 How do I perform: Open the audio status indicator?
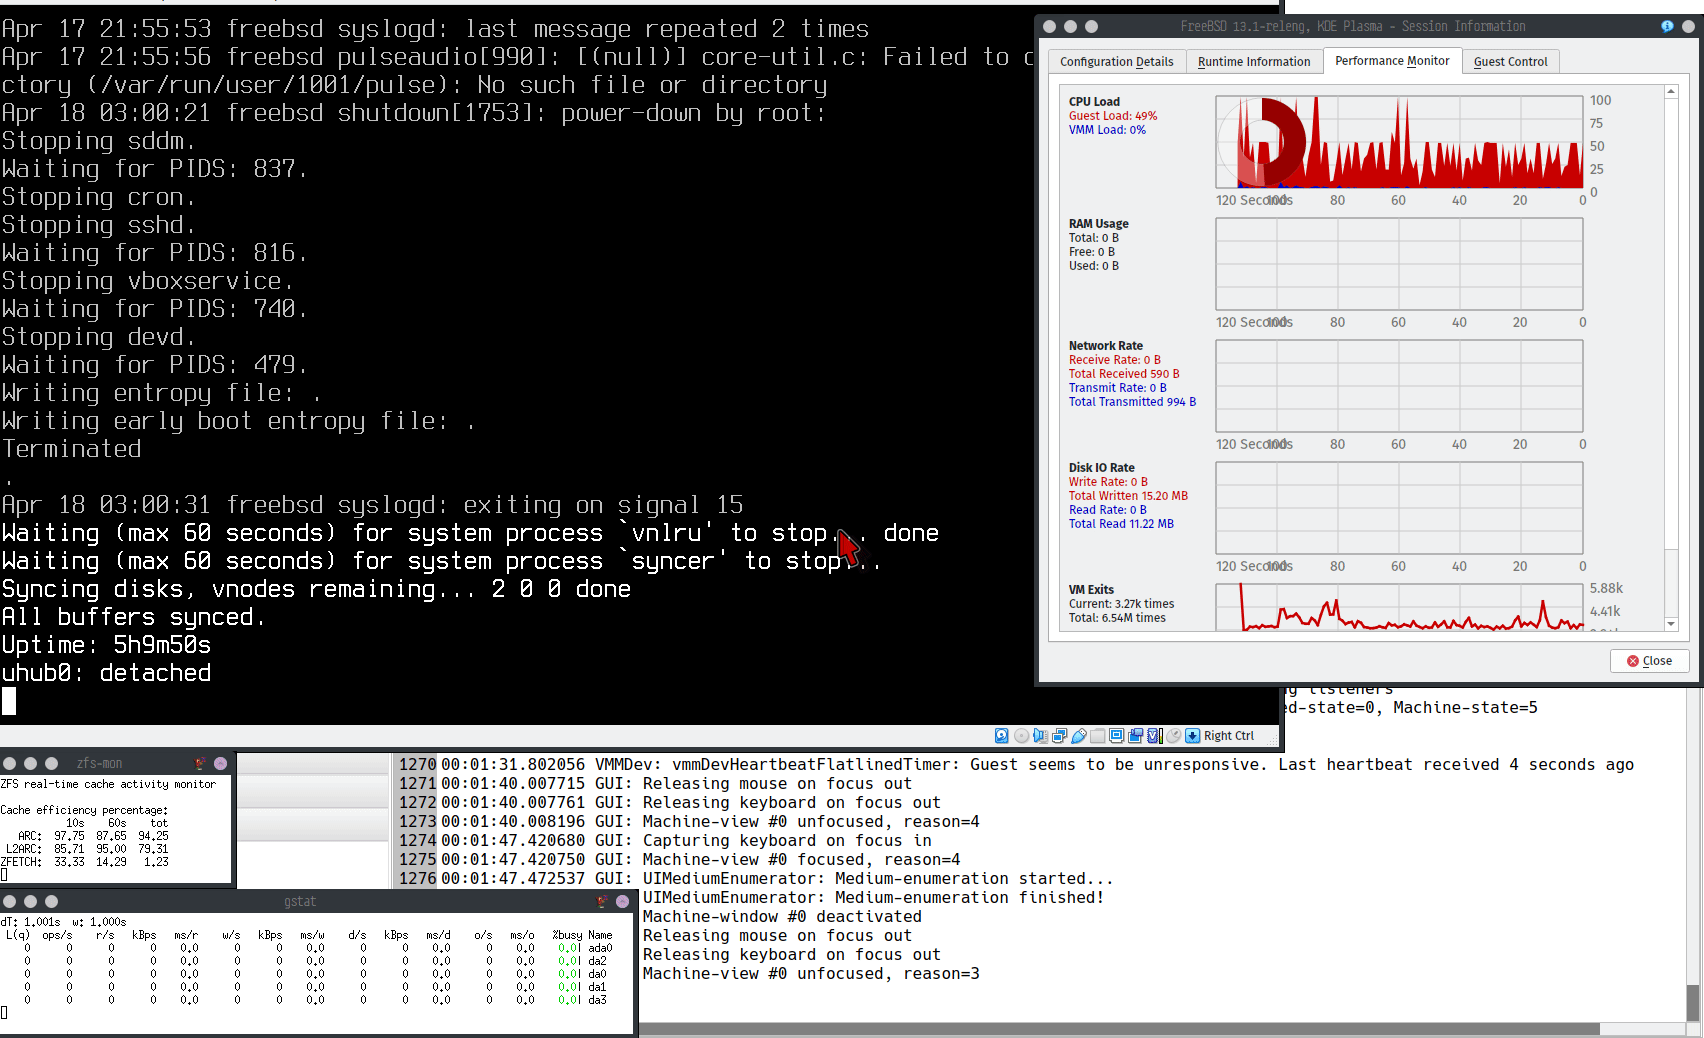[x=1040, y=736]
